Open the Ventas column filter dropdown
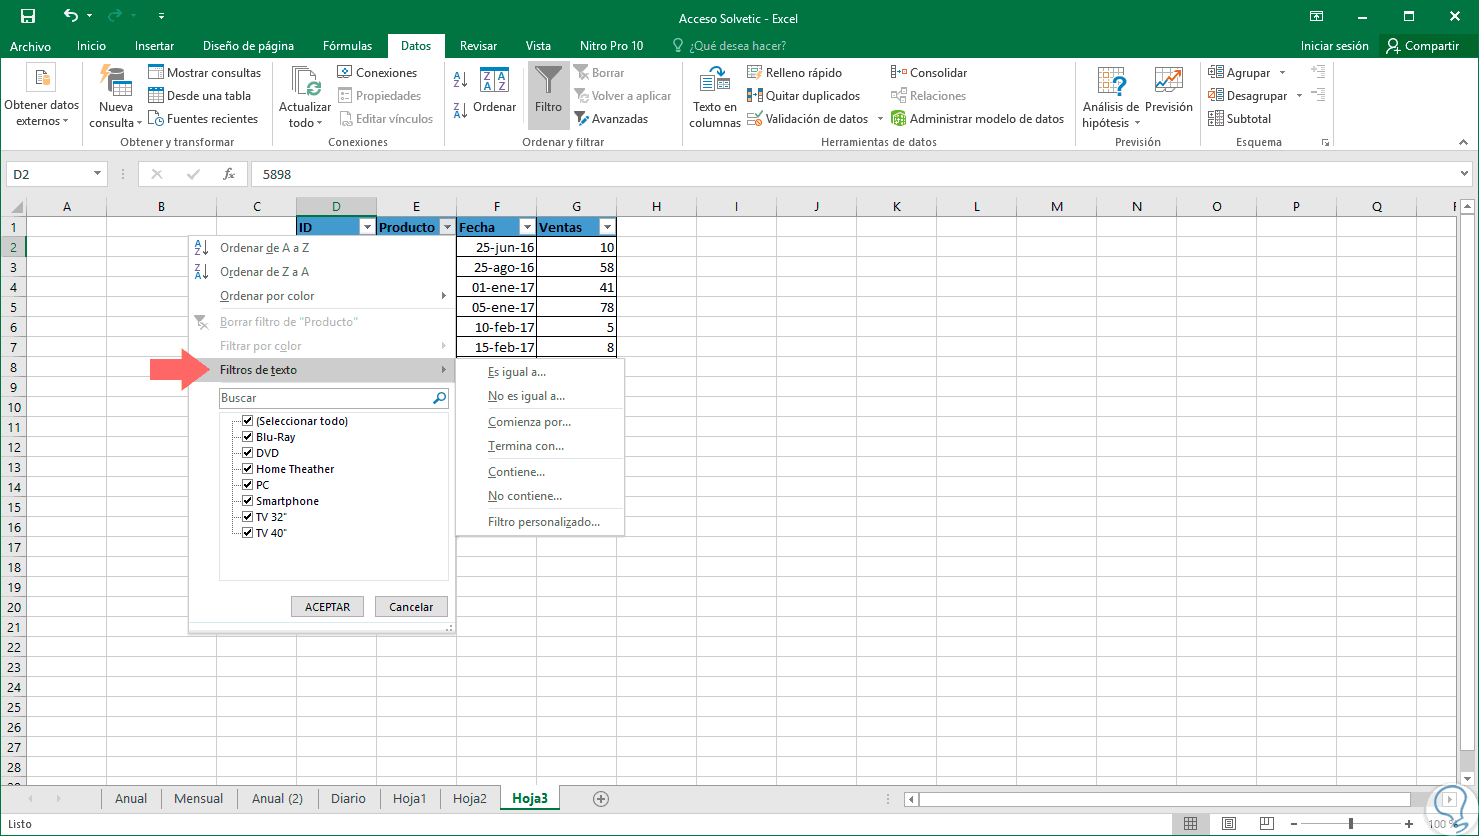The height and width of the screenshot is (836, 1479). (x=607, y=227)
